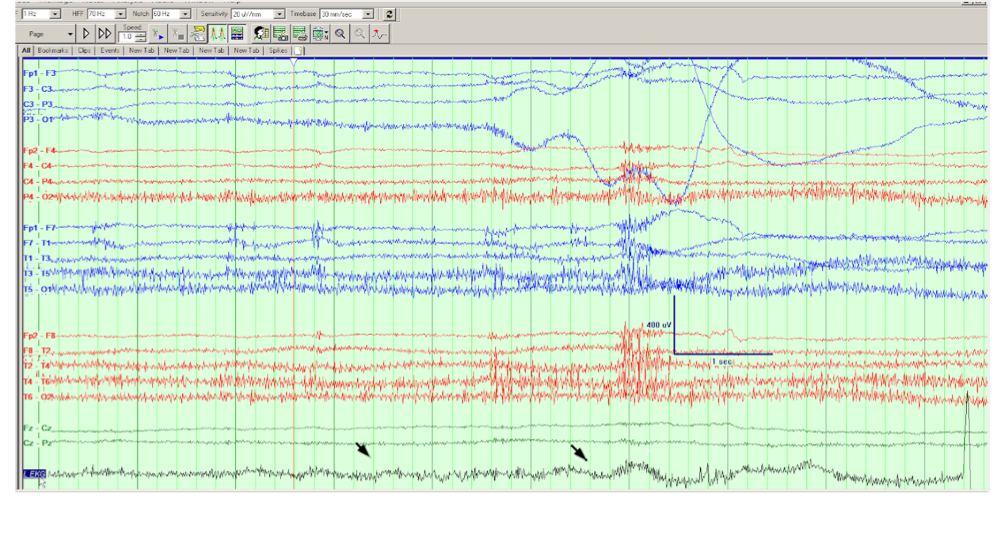Click the camera snapshot icon in toolbar
The height and width of the screenshot is (550, 1008).
click(x=280, y=34)
